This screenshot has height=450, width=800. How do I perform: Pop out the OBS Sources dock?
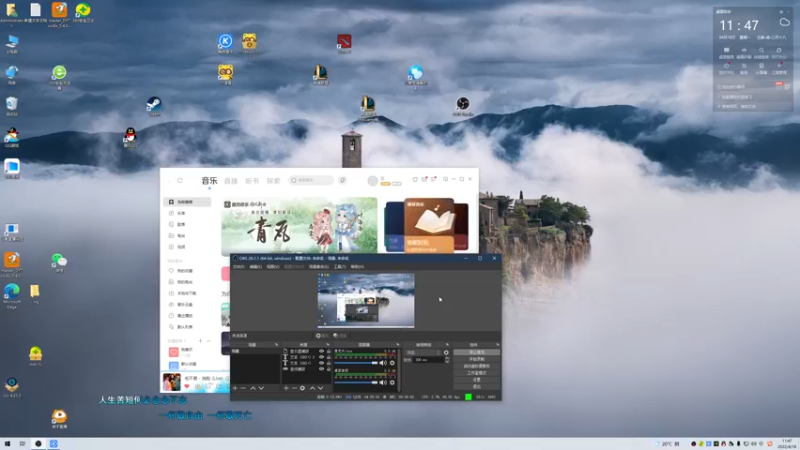(x=328, y=345)
